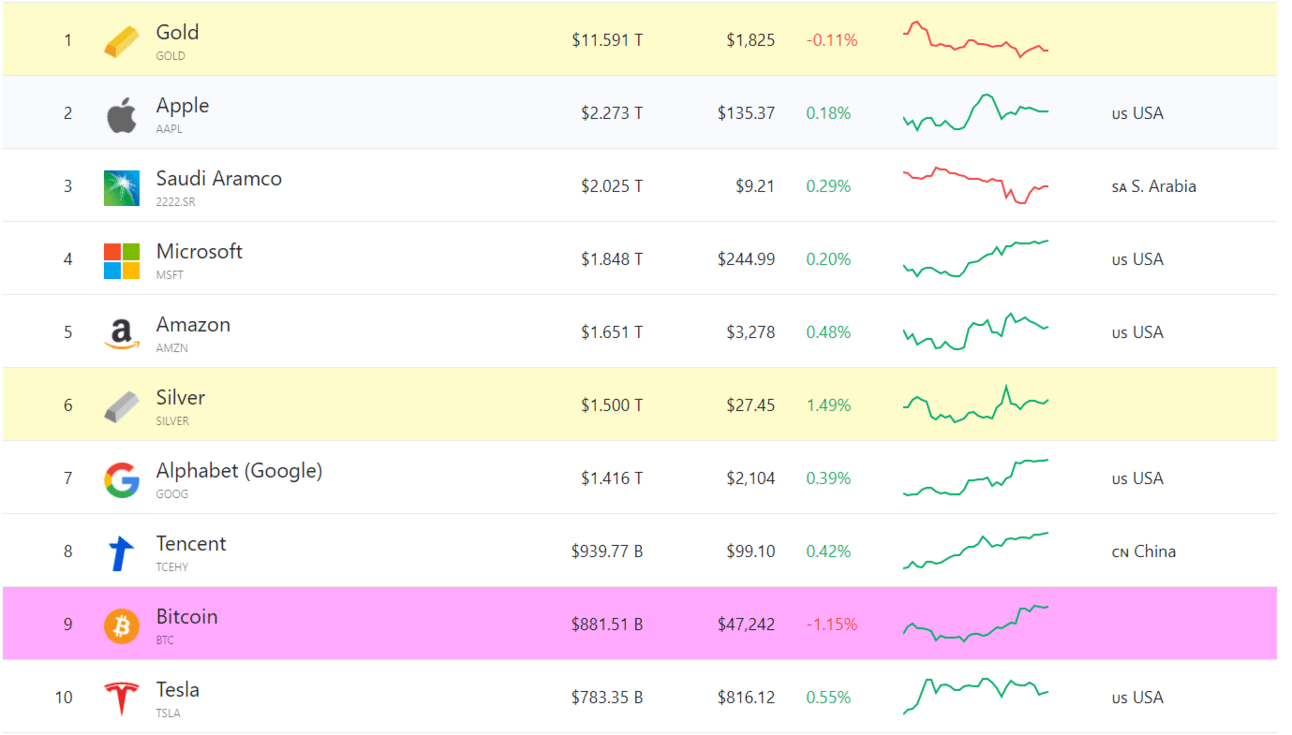Click the red Tesla logo
1292x735 pixels.
pyautogui.click(x=122, y=699)
